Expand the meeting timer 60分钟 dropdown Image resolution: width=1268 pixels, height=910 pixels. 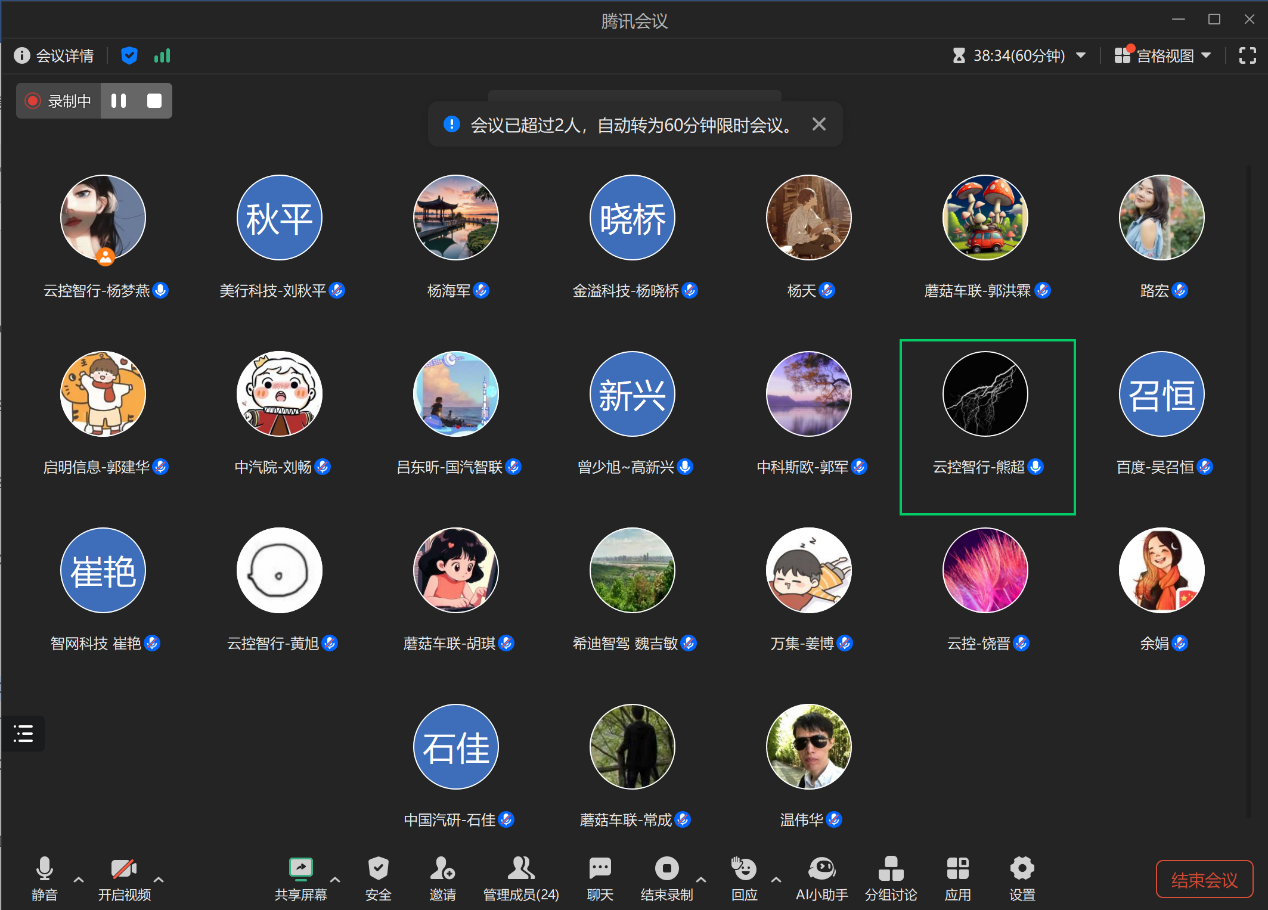click(1080, 56)
